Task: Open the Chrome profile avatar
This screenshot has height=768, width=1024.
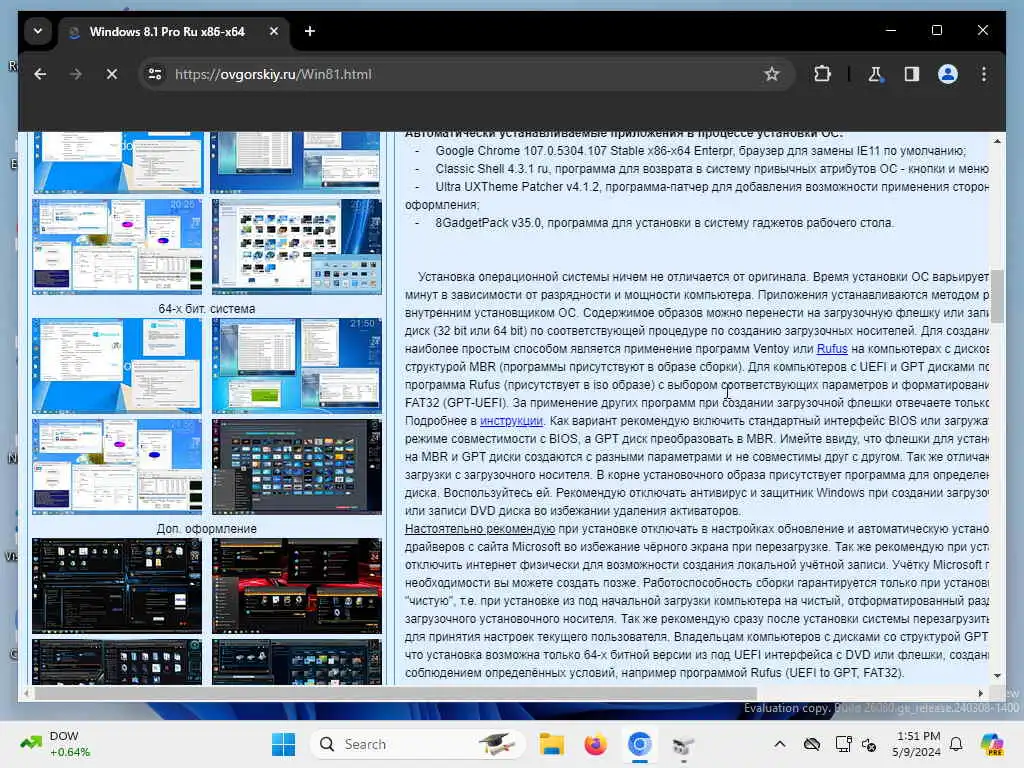Action: (x=948, y=74)
